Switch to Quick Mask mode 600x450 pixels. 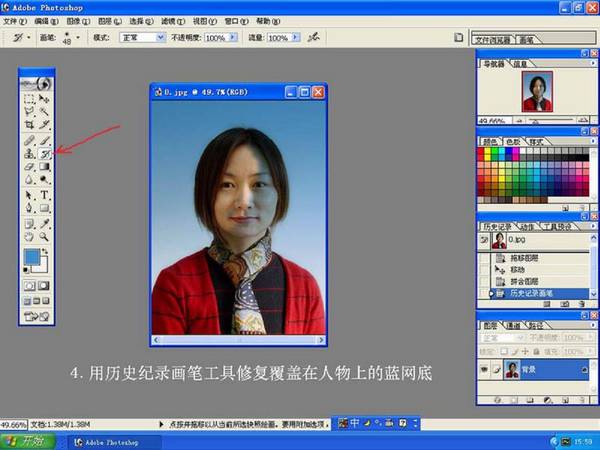point(44,285)
